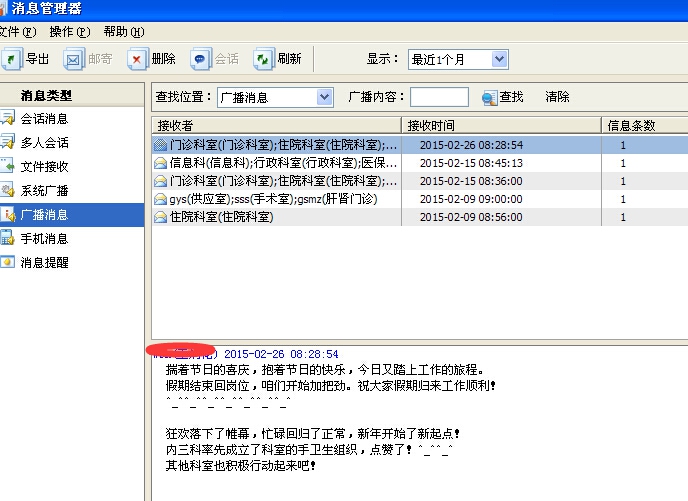Click the 清除 clear button
This screenshot has height=501, width=688.
pos(557,97)
